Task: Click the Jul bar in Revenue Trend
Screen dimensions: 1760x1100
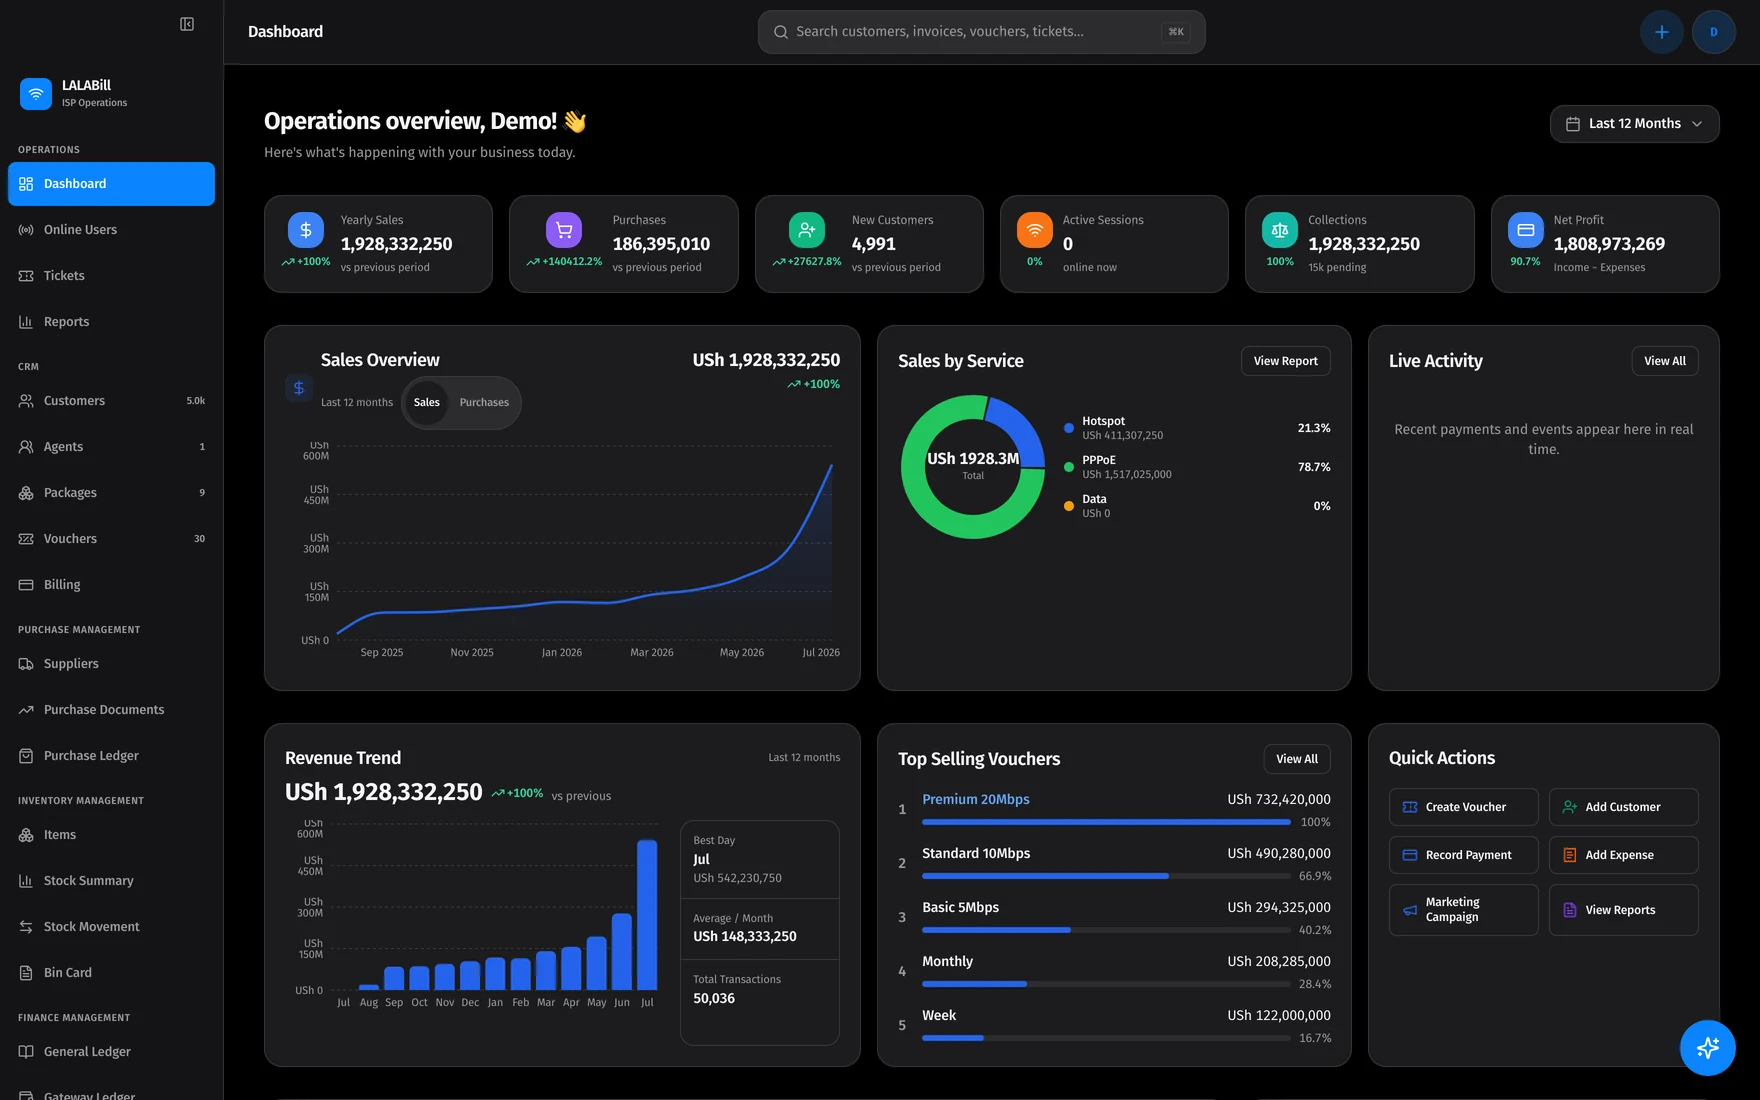Action: coord(647,915)
